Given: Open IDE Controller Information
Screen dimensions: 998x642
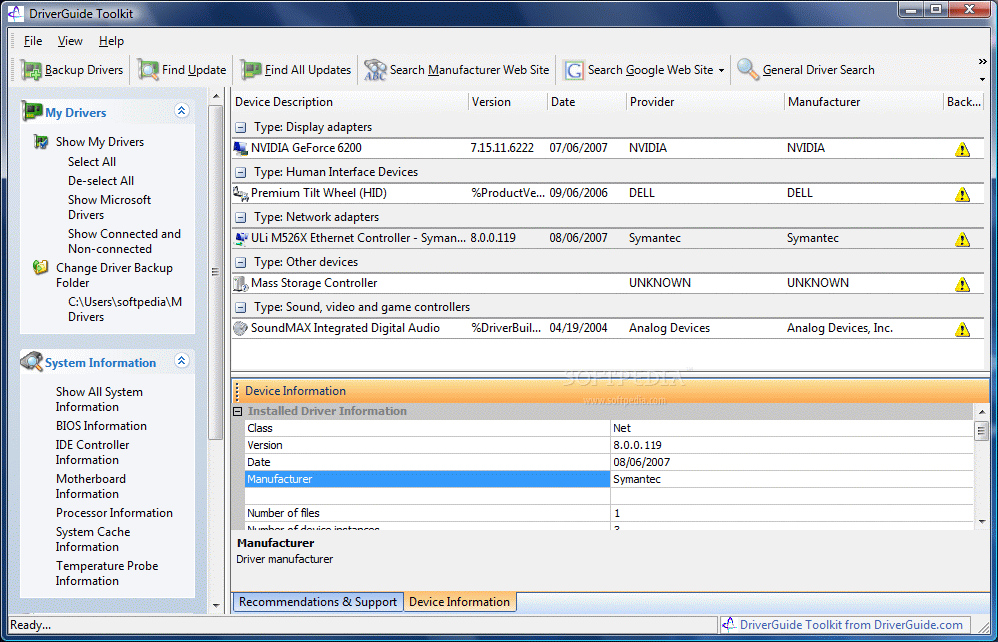Looking at the screenshot, I should pos(92,452).
